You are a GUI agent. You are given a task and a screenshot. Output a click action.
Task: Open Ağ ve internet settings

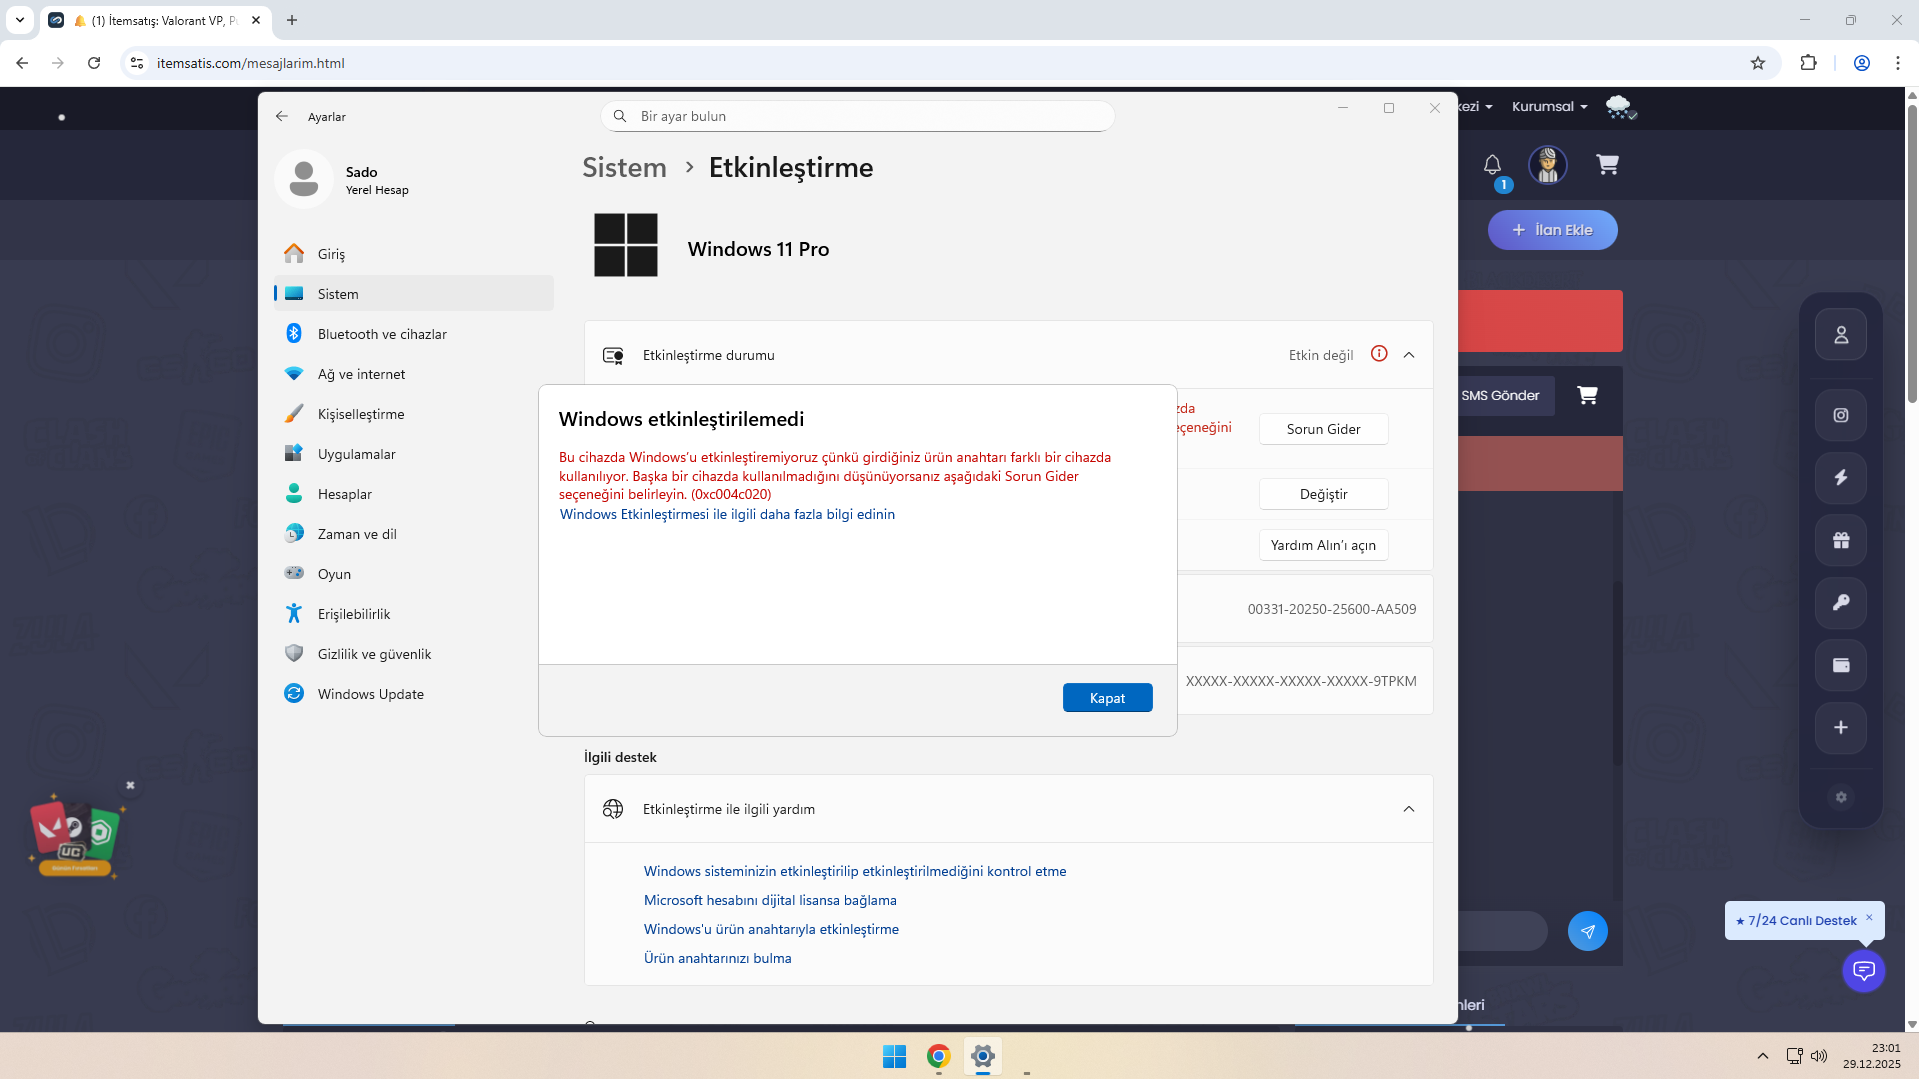(413, 374)
